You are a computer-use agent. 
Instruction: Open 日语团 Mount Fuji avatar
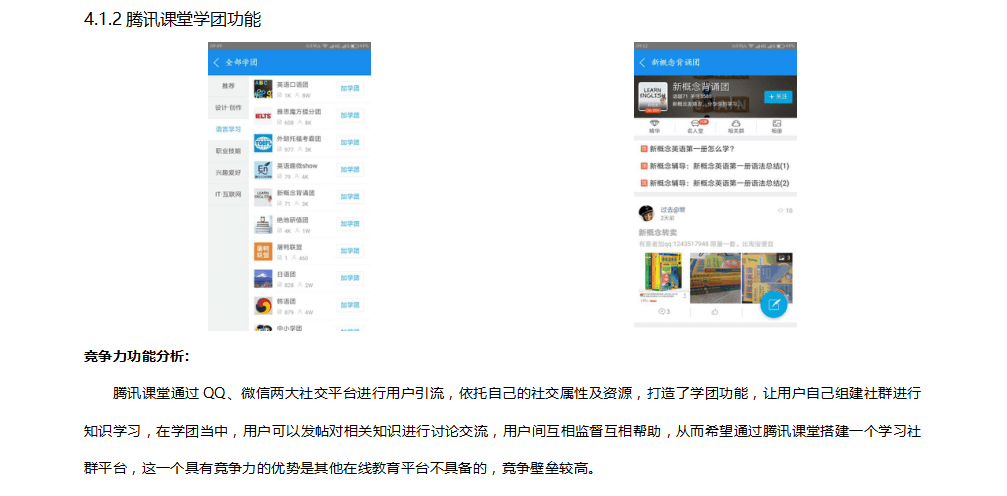(x=263, y=278)
